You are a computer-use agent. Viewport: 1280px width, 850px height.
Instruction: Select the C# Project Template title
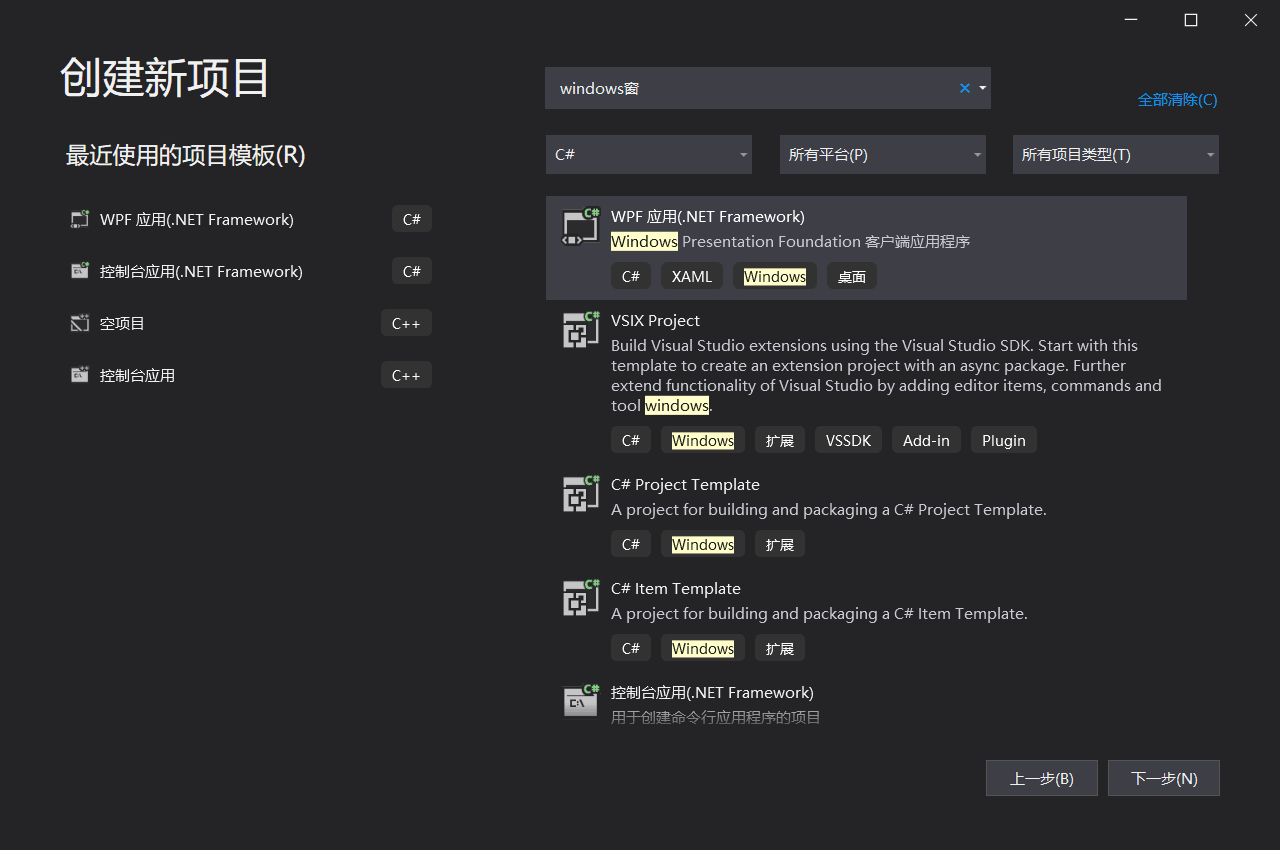pos(685,485)
